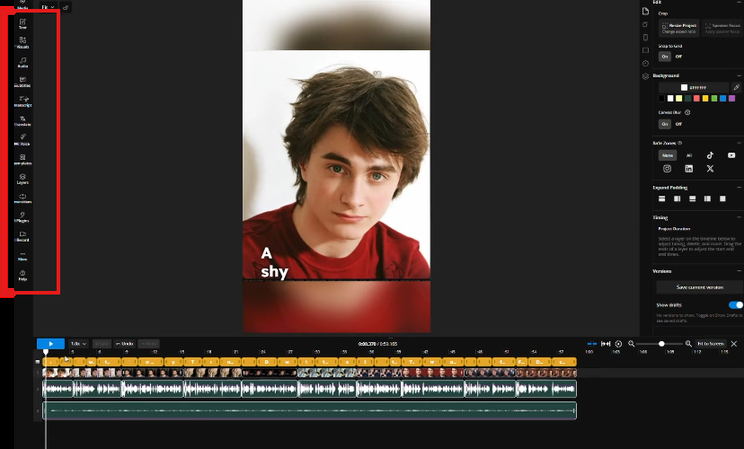Open the Transcript panel in the sidebar
This screenshot has height=449, width=744.
22,102
